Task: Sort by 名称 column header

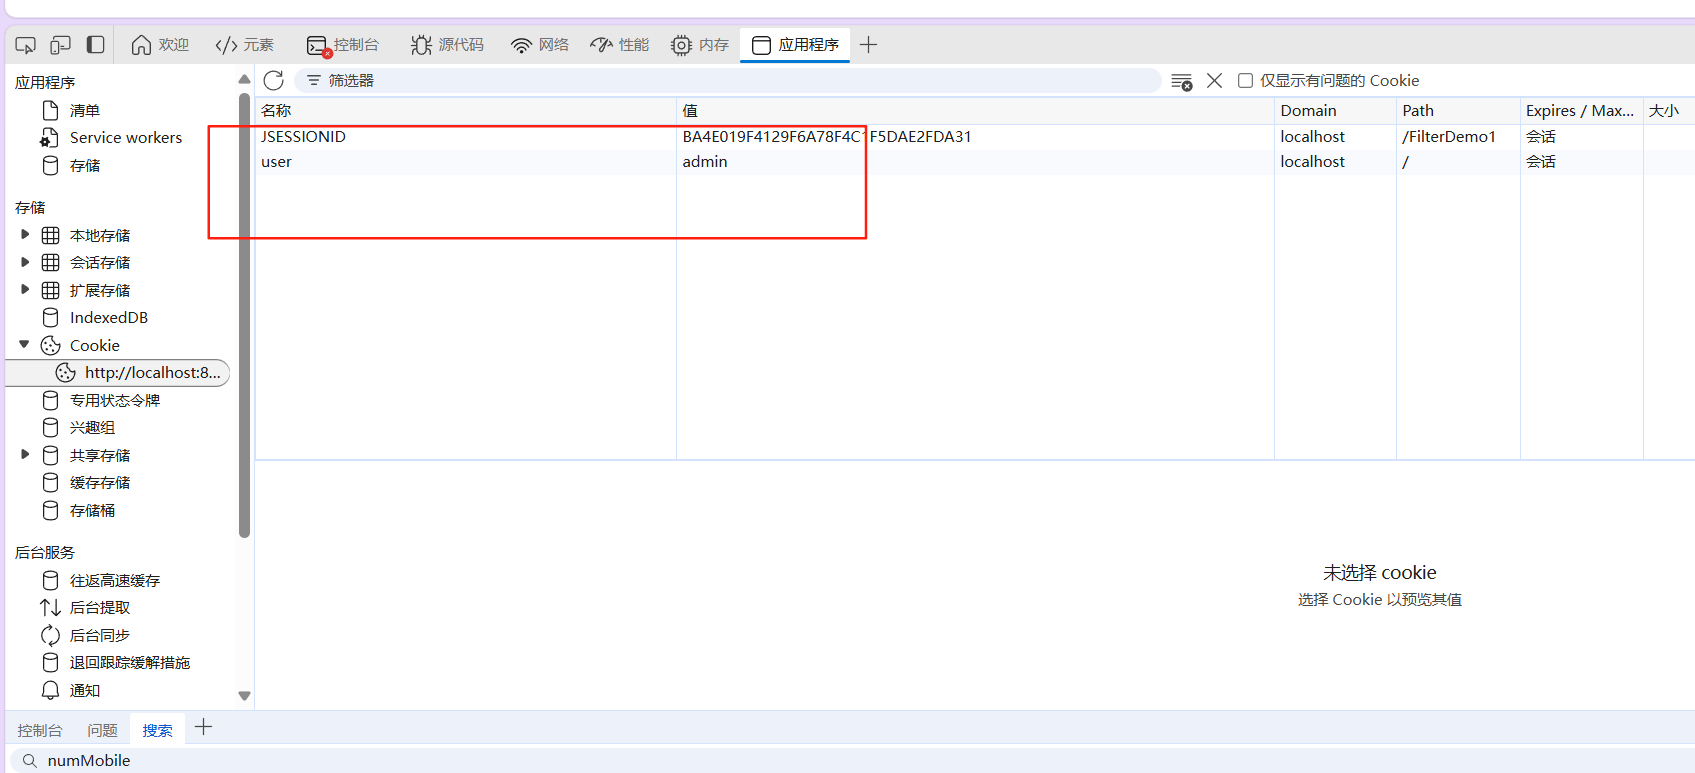Action: tap(466, 110)
